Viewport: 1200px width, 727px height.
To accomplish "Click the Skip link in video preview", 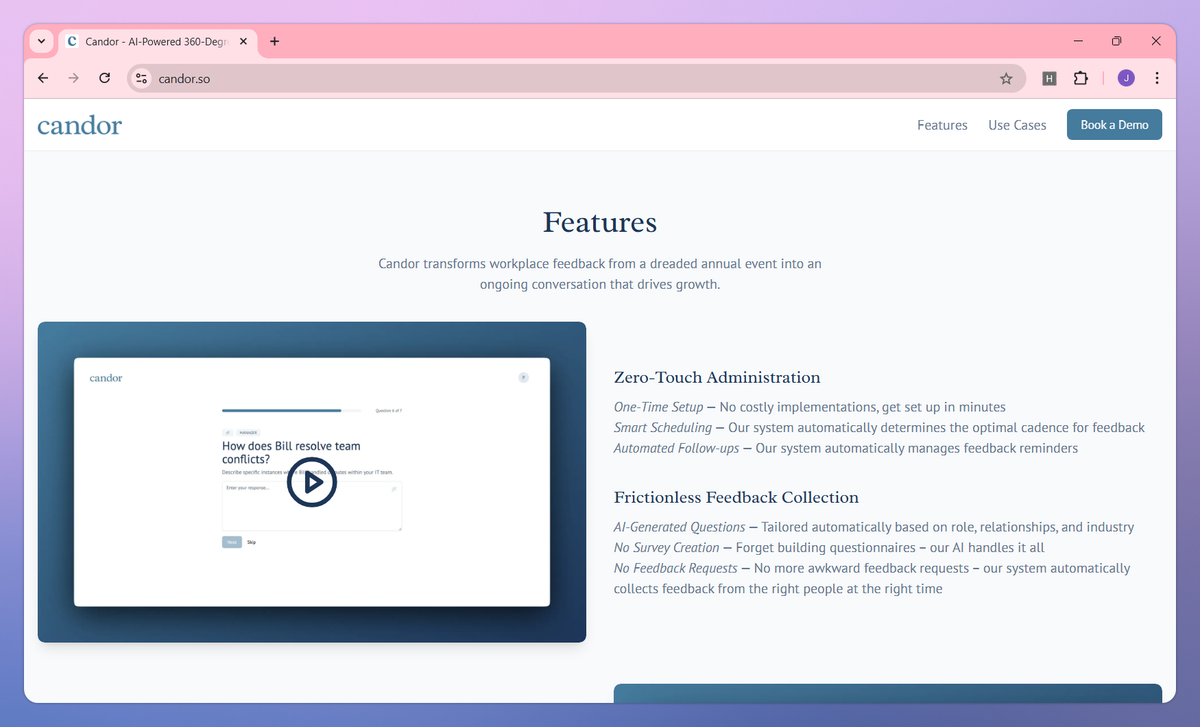I will pyautogui.click(x=252, y=542).
